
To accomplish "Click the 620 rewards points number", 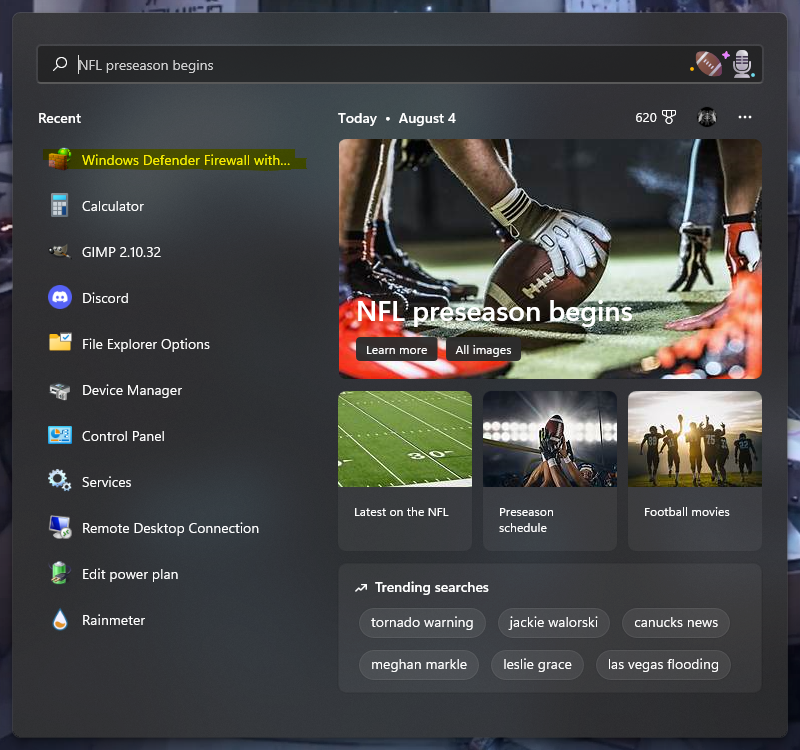I will 646,118.
